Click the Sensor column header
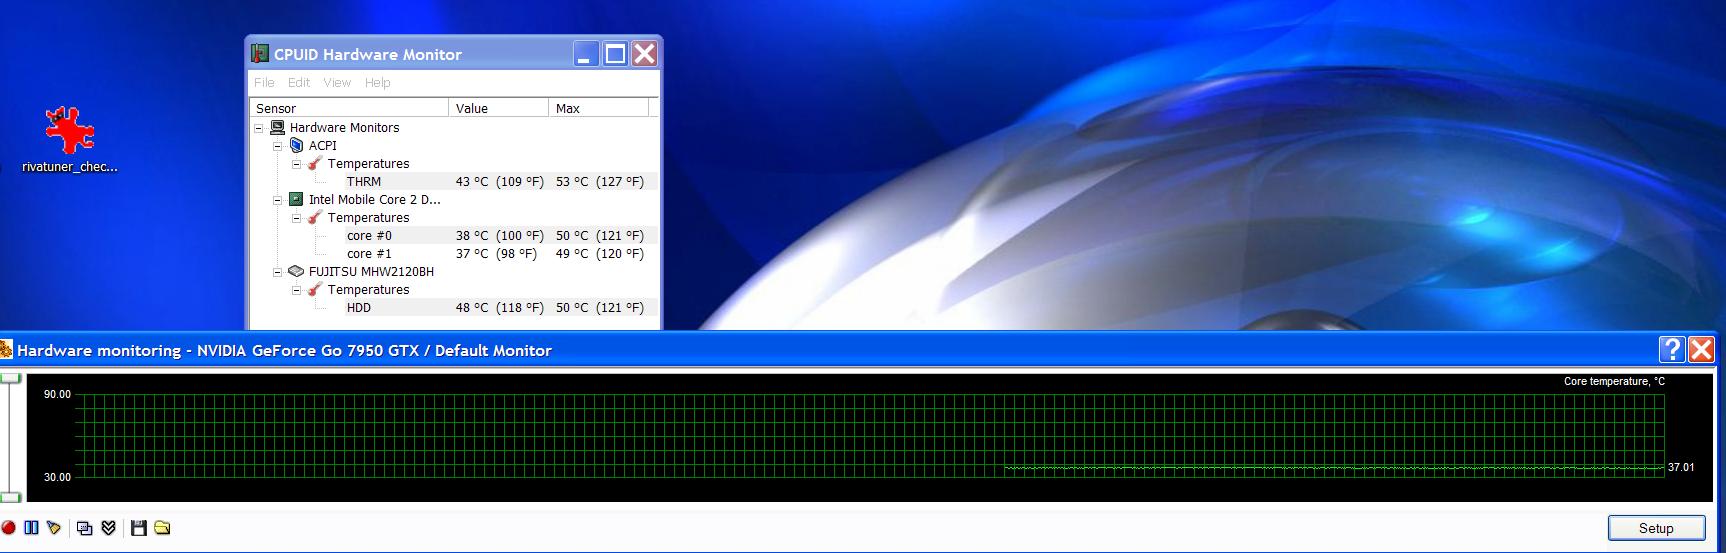1726x553 pixels. coord(349,108)
